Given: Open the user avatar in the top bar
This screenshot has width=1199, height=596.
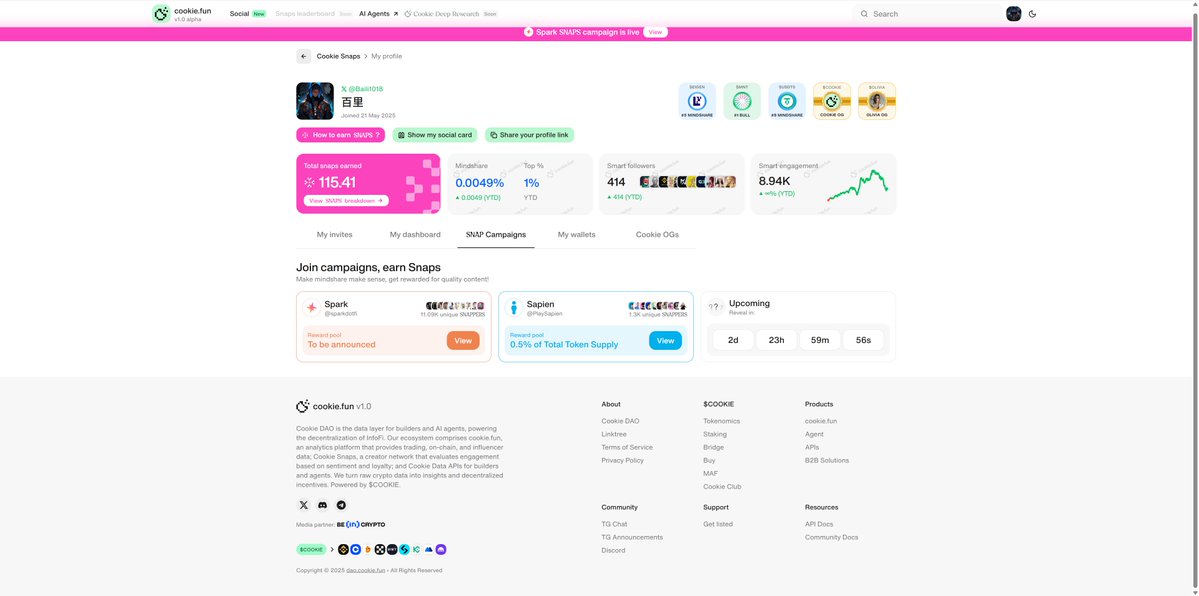Looking at the screenshot, I should tap(1013, 14).
